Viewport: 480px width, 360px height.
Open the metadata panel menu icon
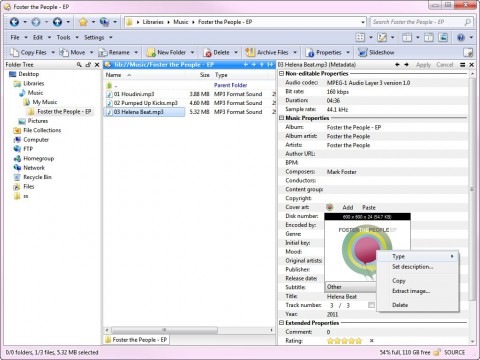(x=462, y=65)
